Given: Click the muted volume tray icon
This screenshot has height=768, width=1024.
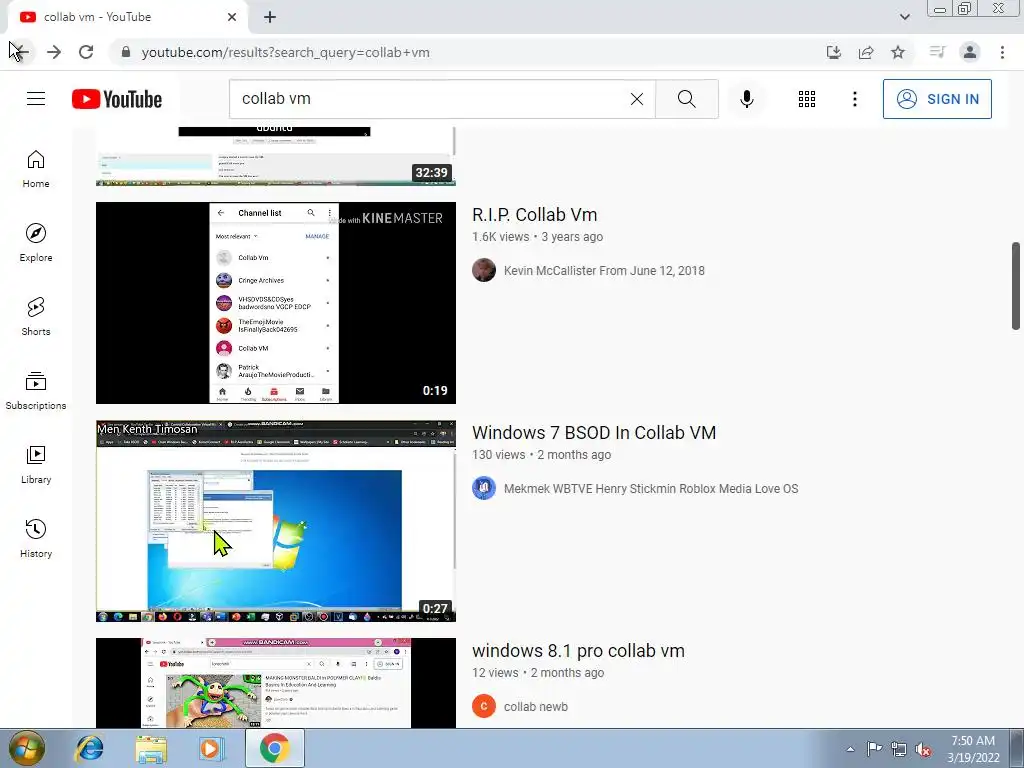Looking at the screenshot, I should (x=923, y=749).
